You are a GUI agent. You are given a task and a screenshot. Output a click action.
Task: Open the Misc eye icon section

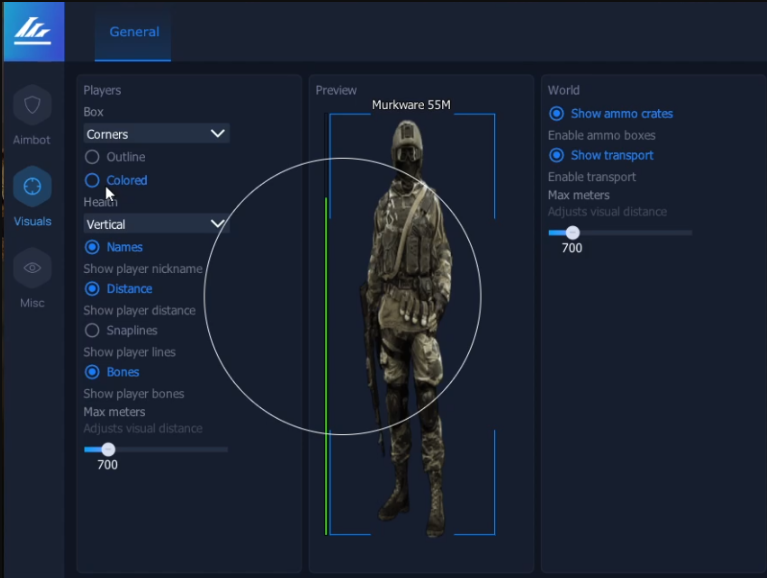pyautogui.click(x=32, y=268)
